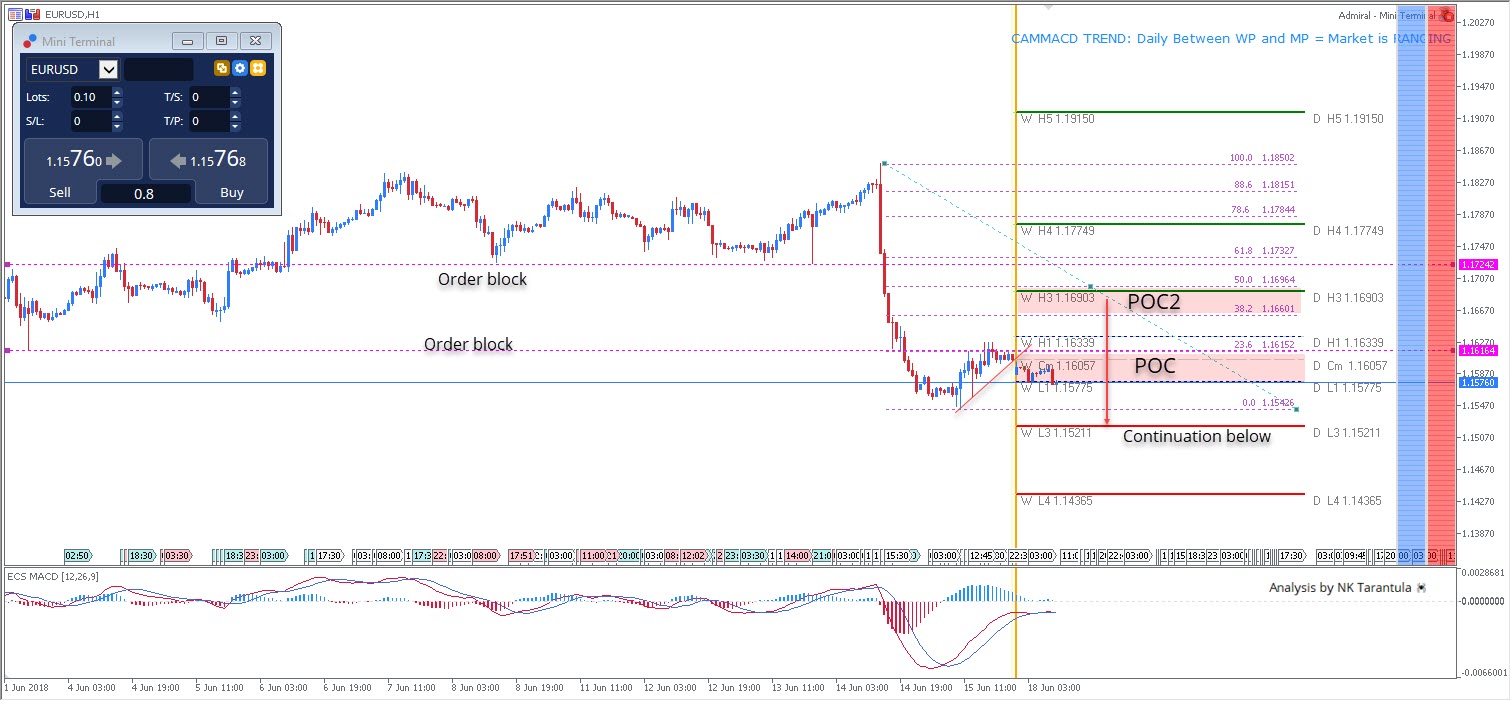
Task: Click the S/L input field
Action: point(91,122)
